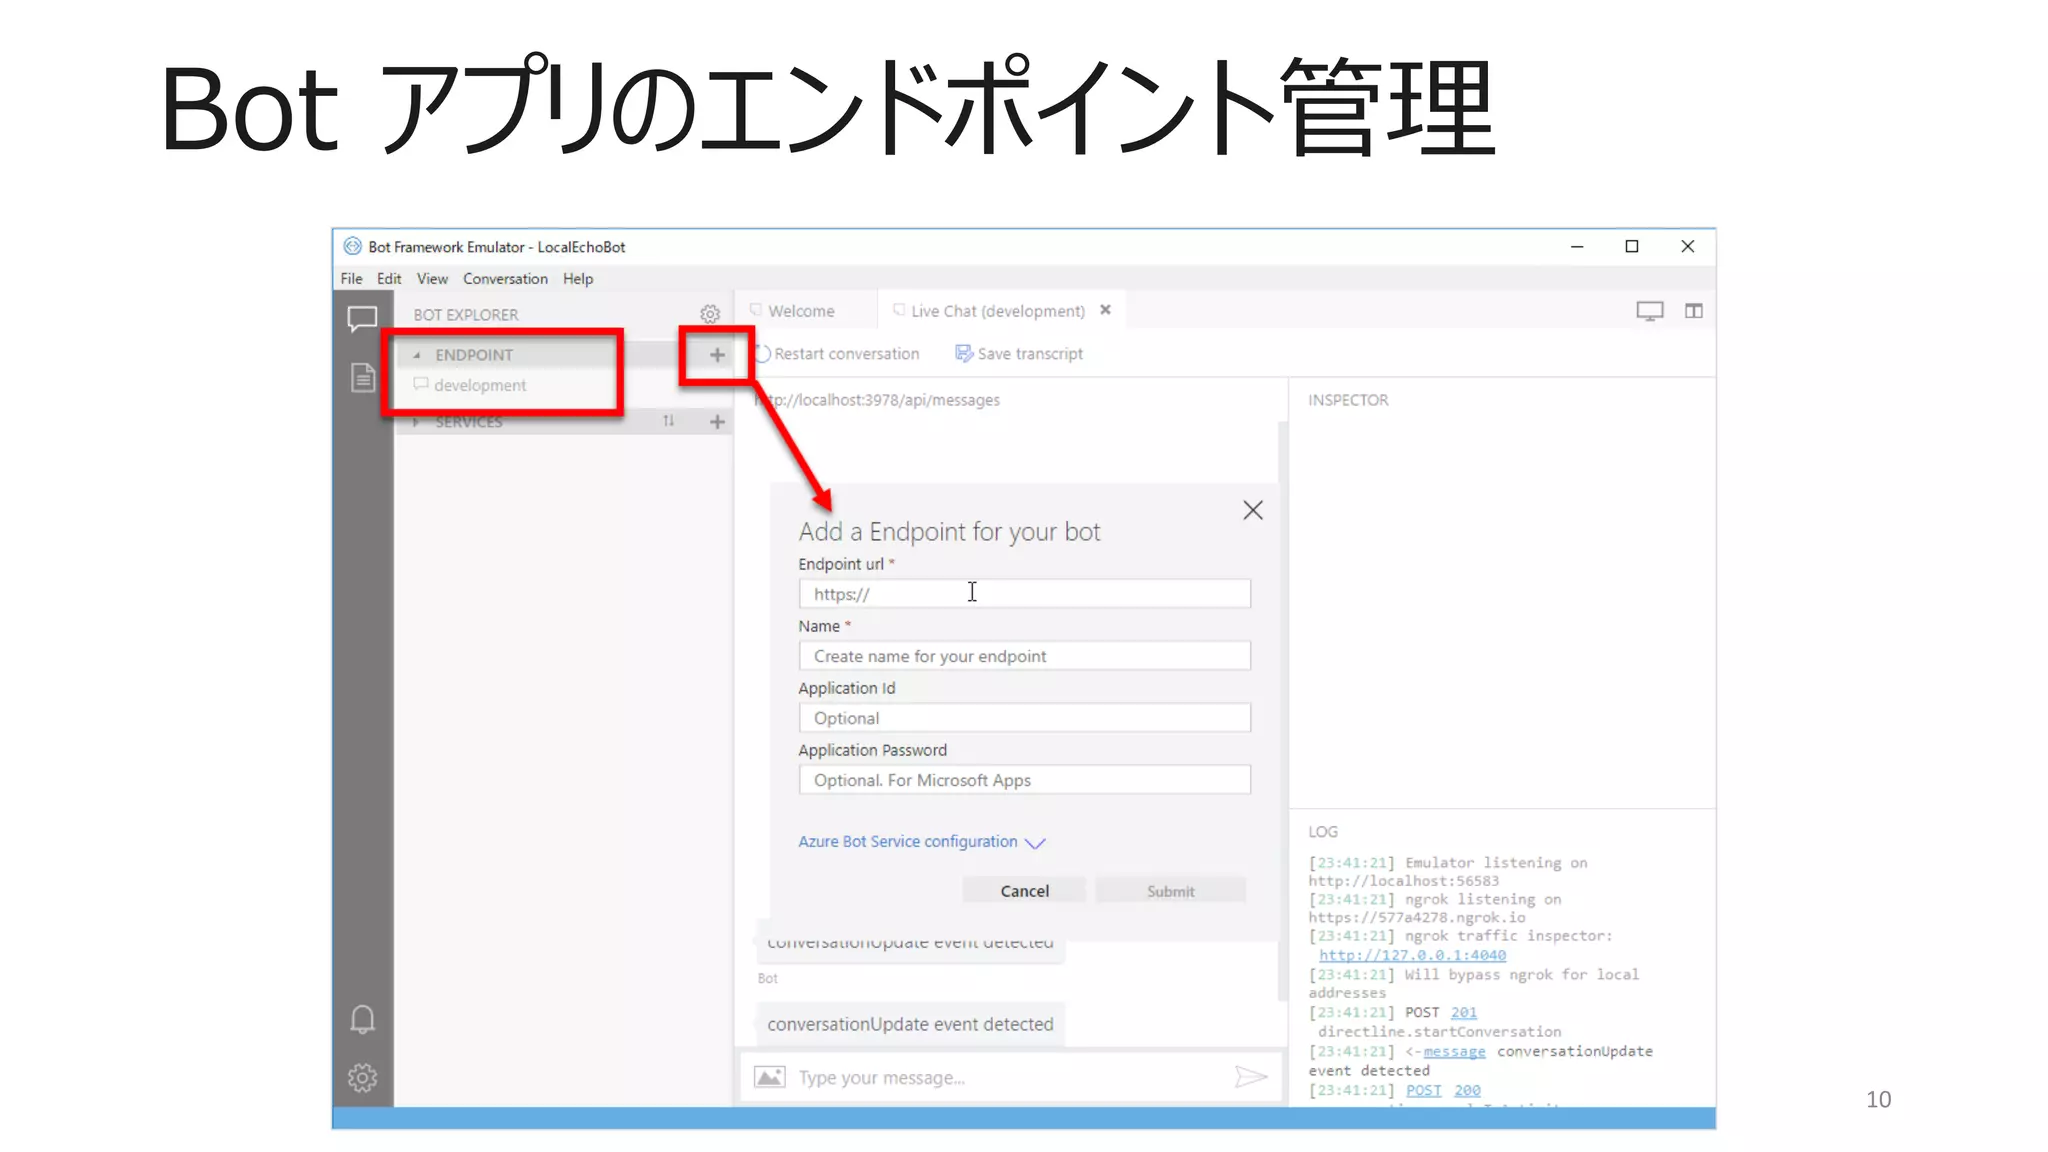Open the chat bubble icon in sidebar

tap(362, 319)
